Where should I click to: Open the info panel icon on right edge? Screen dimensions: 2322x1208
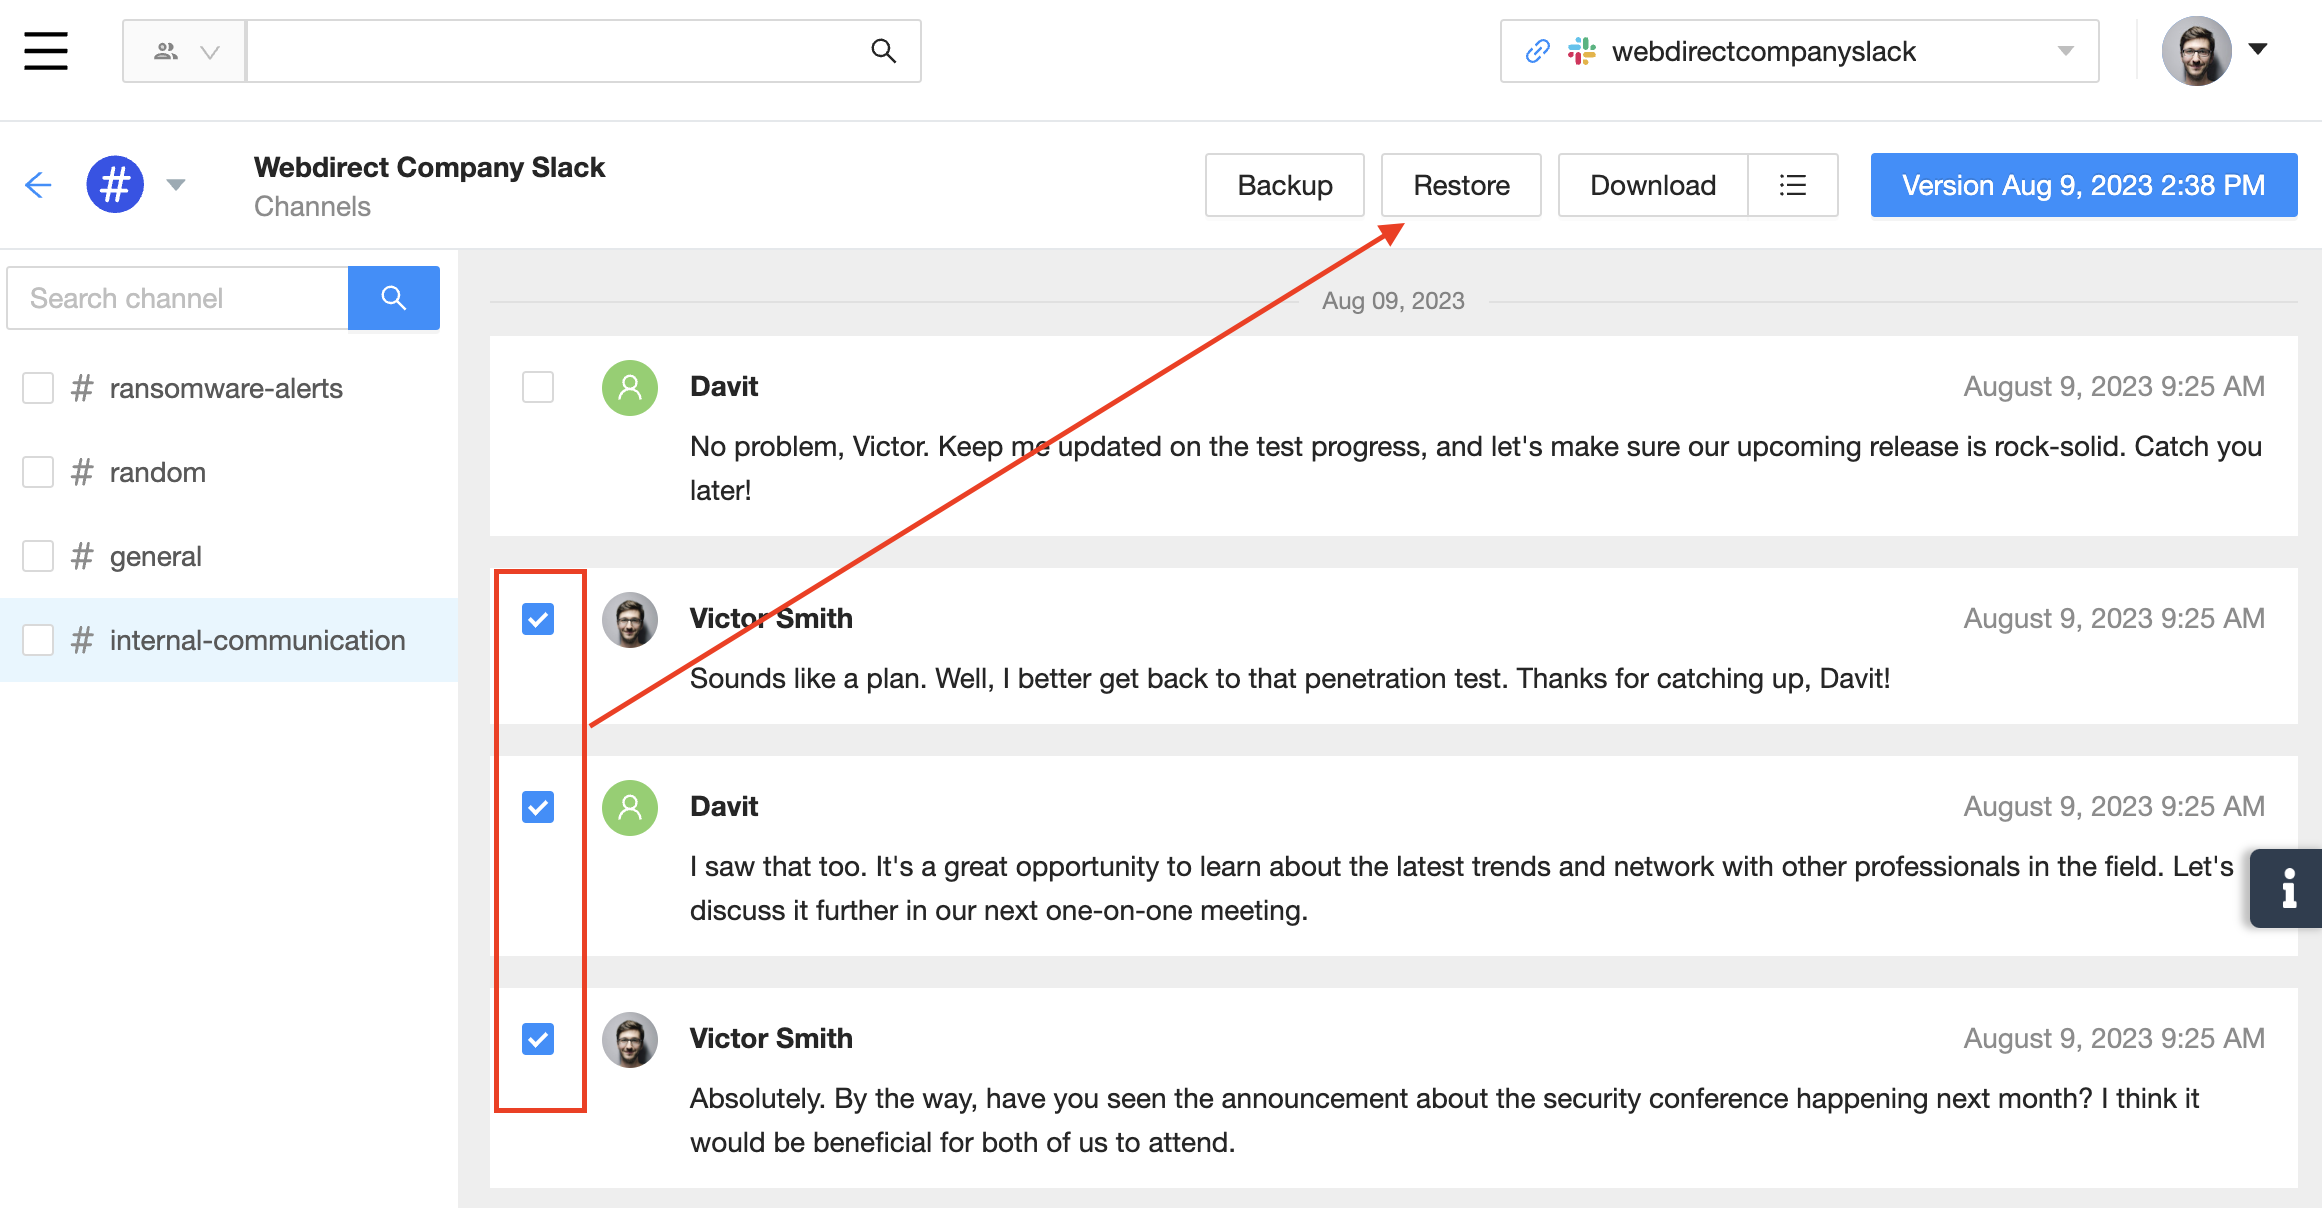click(x=2287, y=888)
